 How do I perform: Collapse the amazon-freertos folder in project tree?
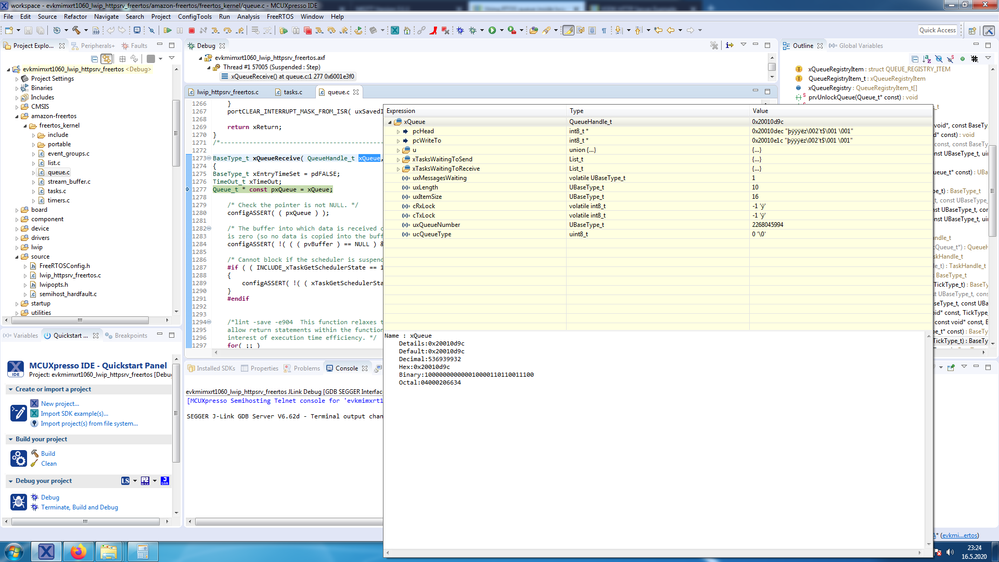(17, 116)
